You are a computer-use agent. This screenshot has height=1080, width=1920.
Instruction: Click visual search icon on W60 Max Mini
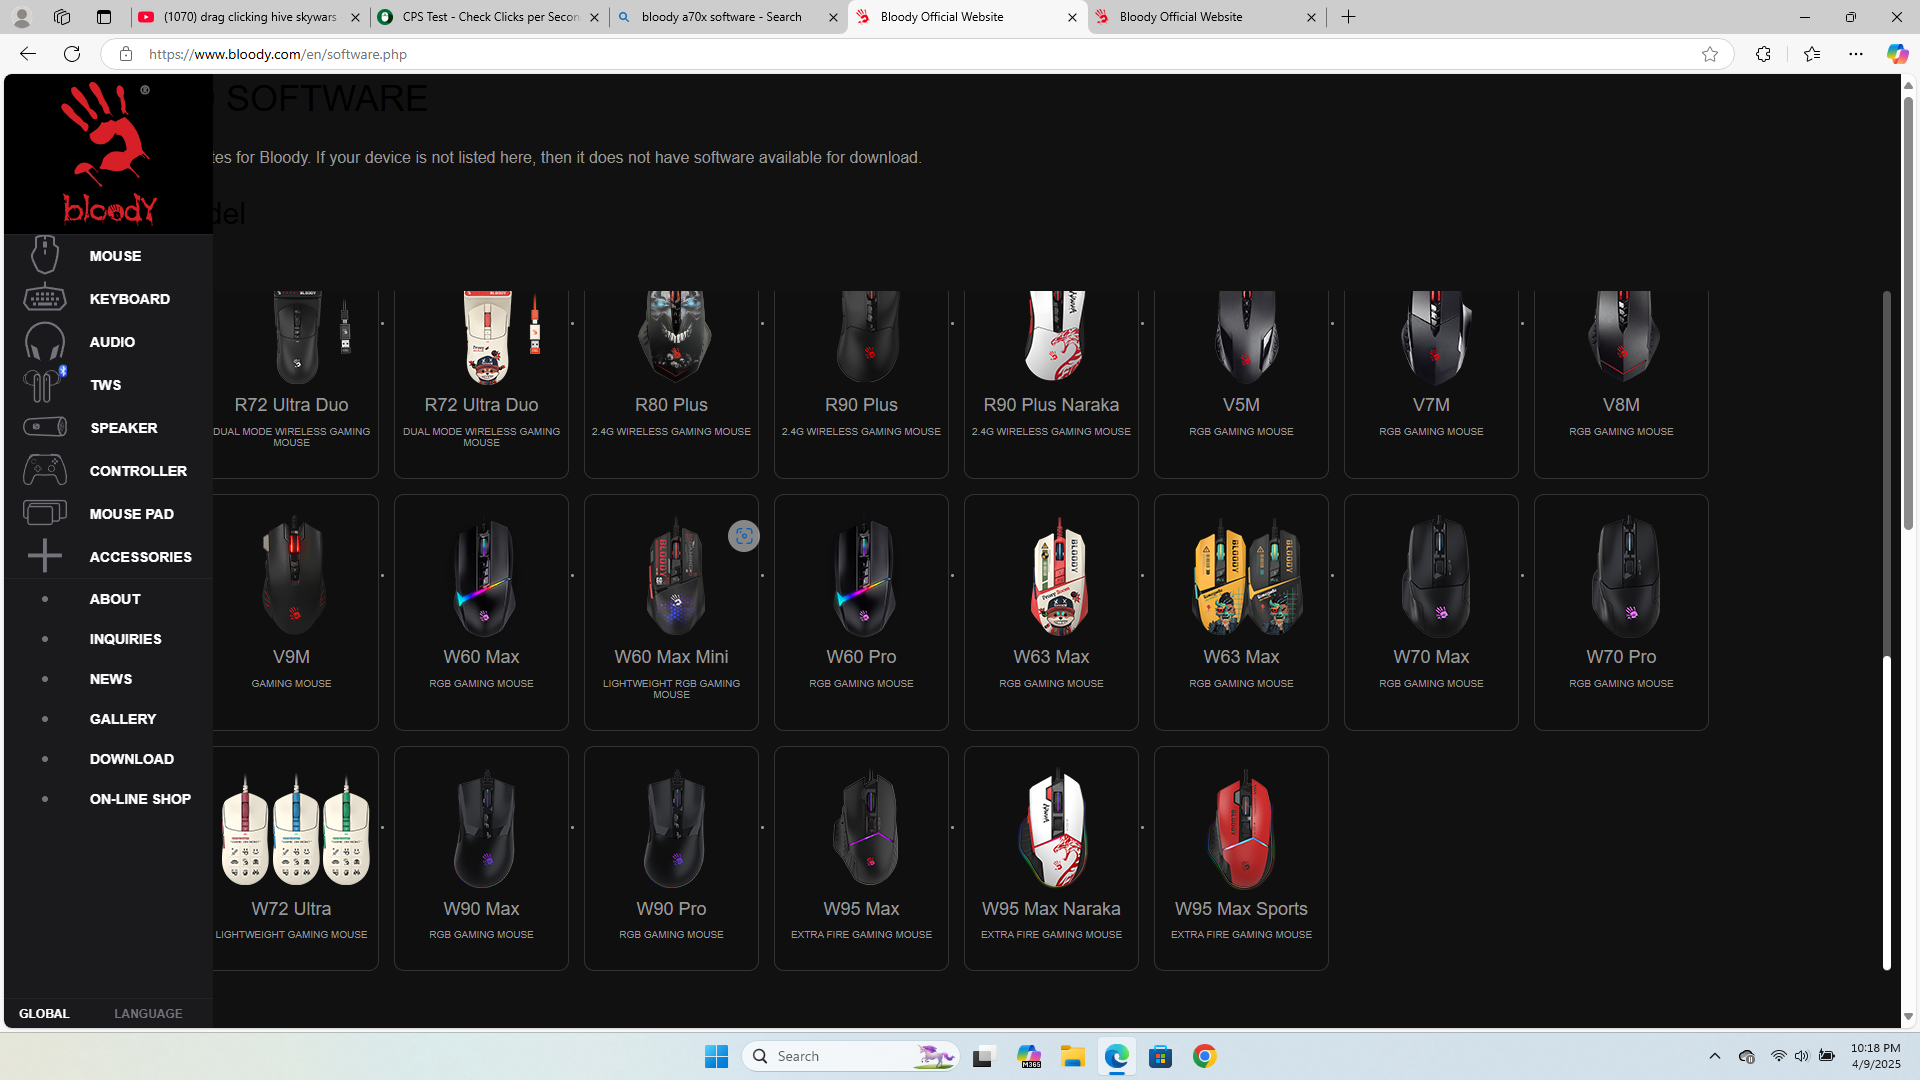(743, 536)
